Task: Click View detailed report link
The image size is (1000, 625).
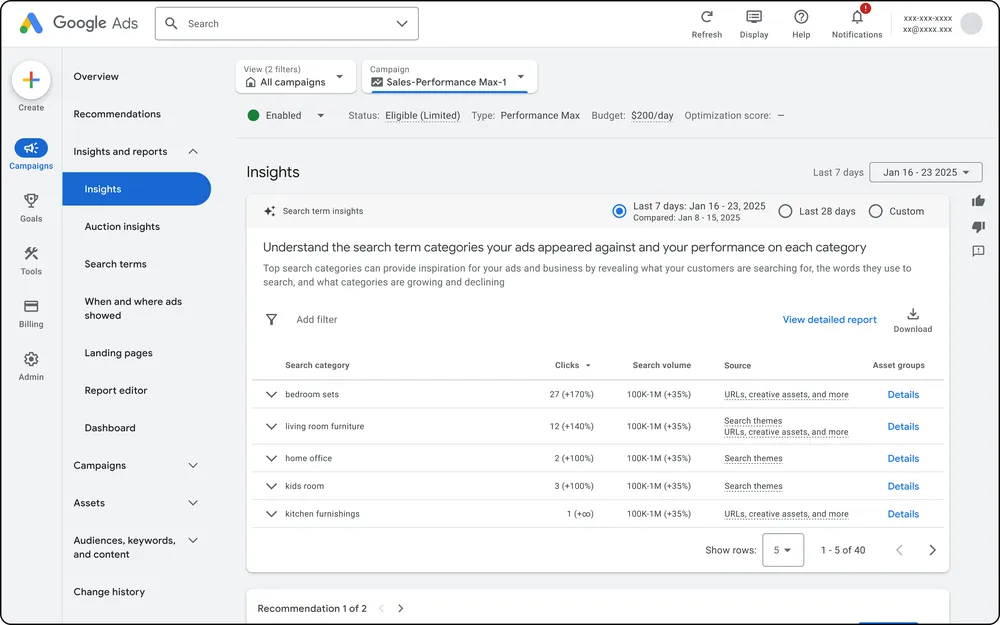Action: click(x=829, y=320)
